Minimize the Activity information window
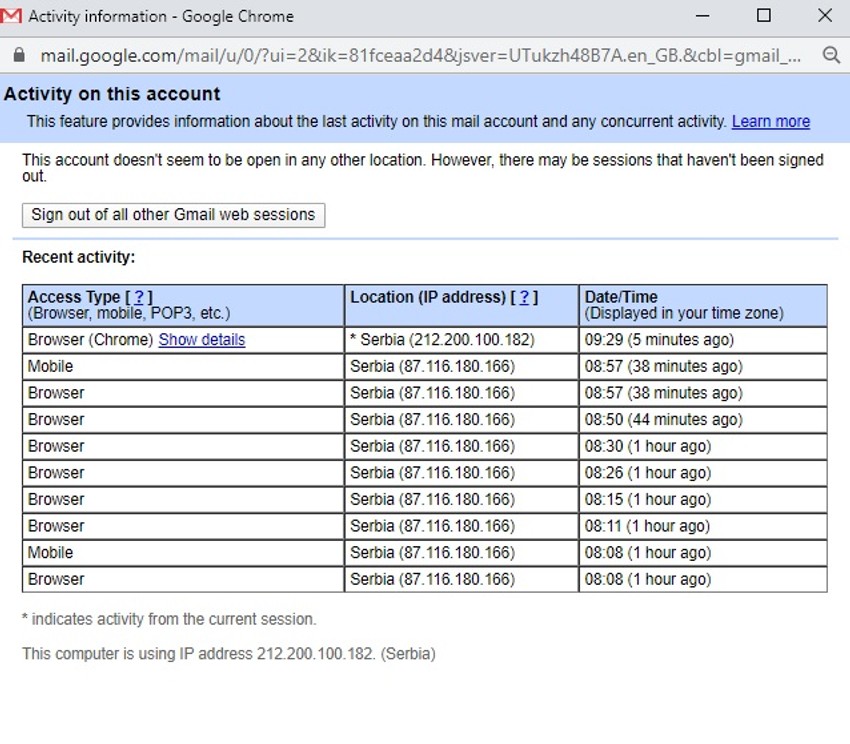 coord(703,16)
